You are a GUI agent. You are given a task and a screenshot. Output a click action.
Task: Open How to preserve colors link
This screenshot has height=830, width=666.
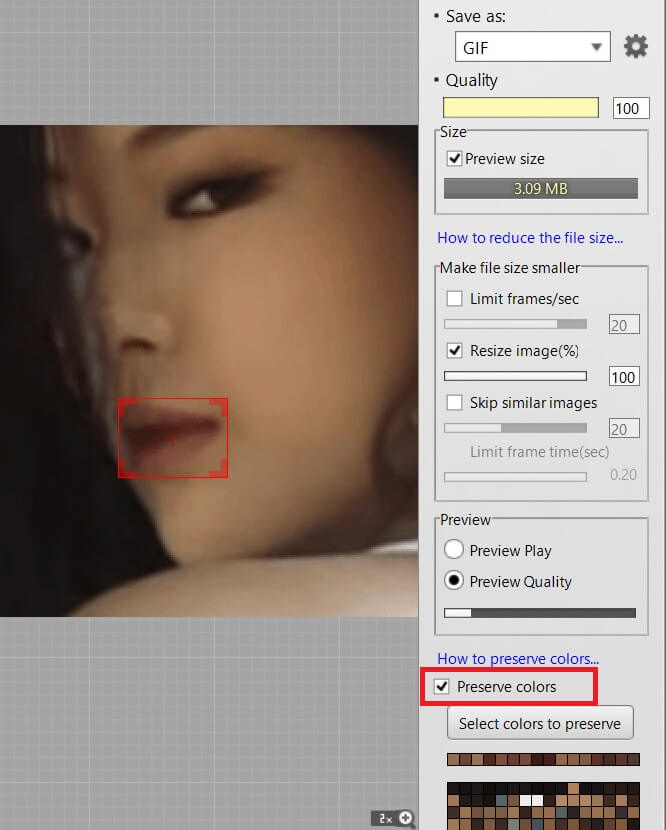point(518,659)
